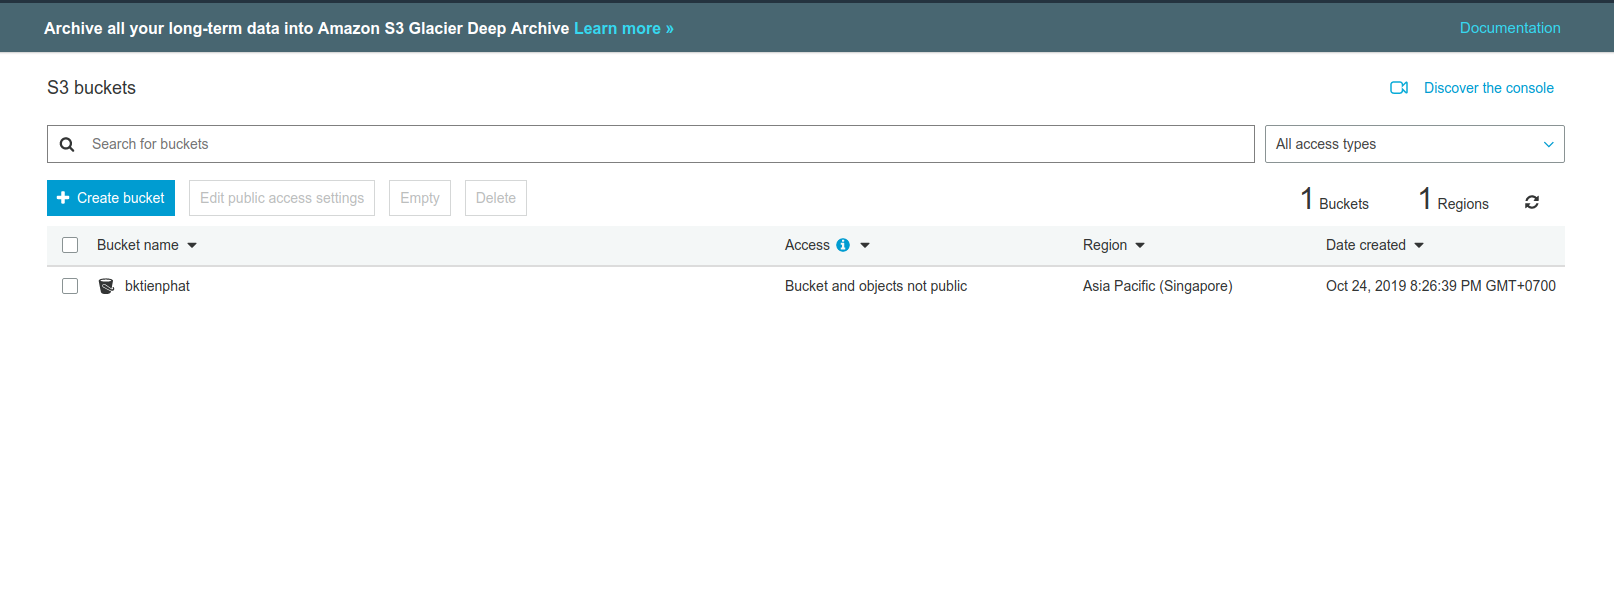Open the bktienphat bucket

click(x=157, y=286)
